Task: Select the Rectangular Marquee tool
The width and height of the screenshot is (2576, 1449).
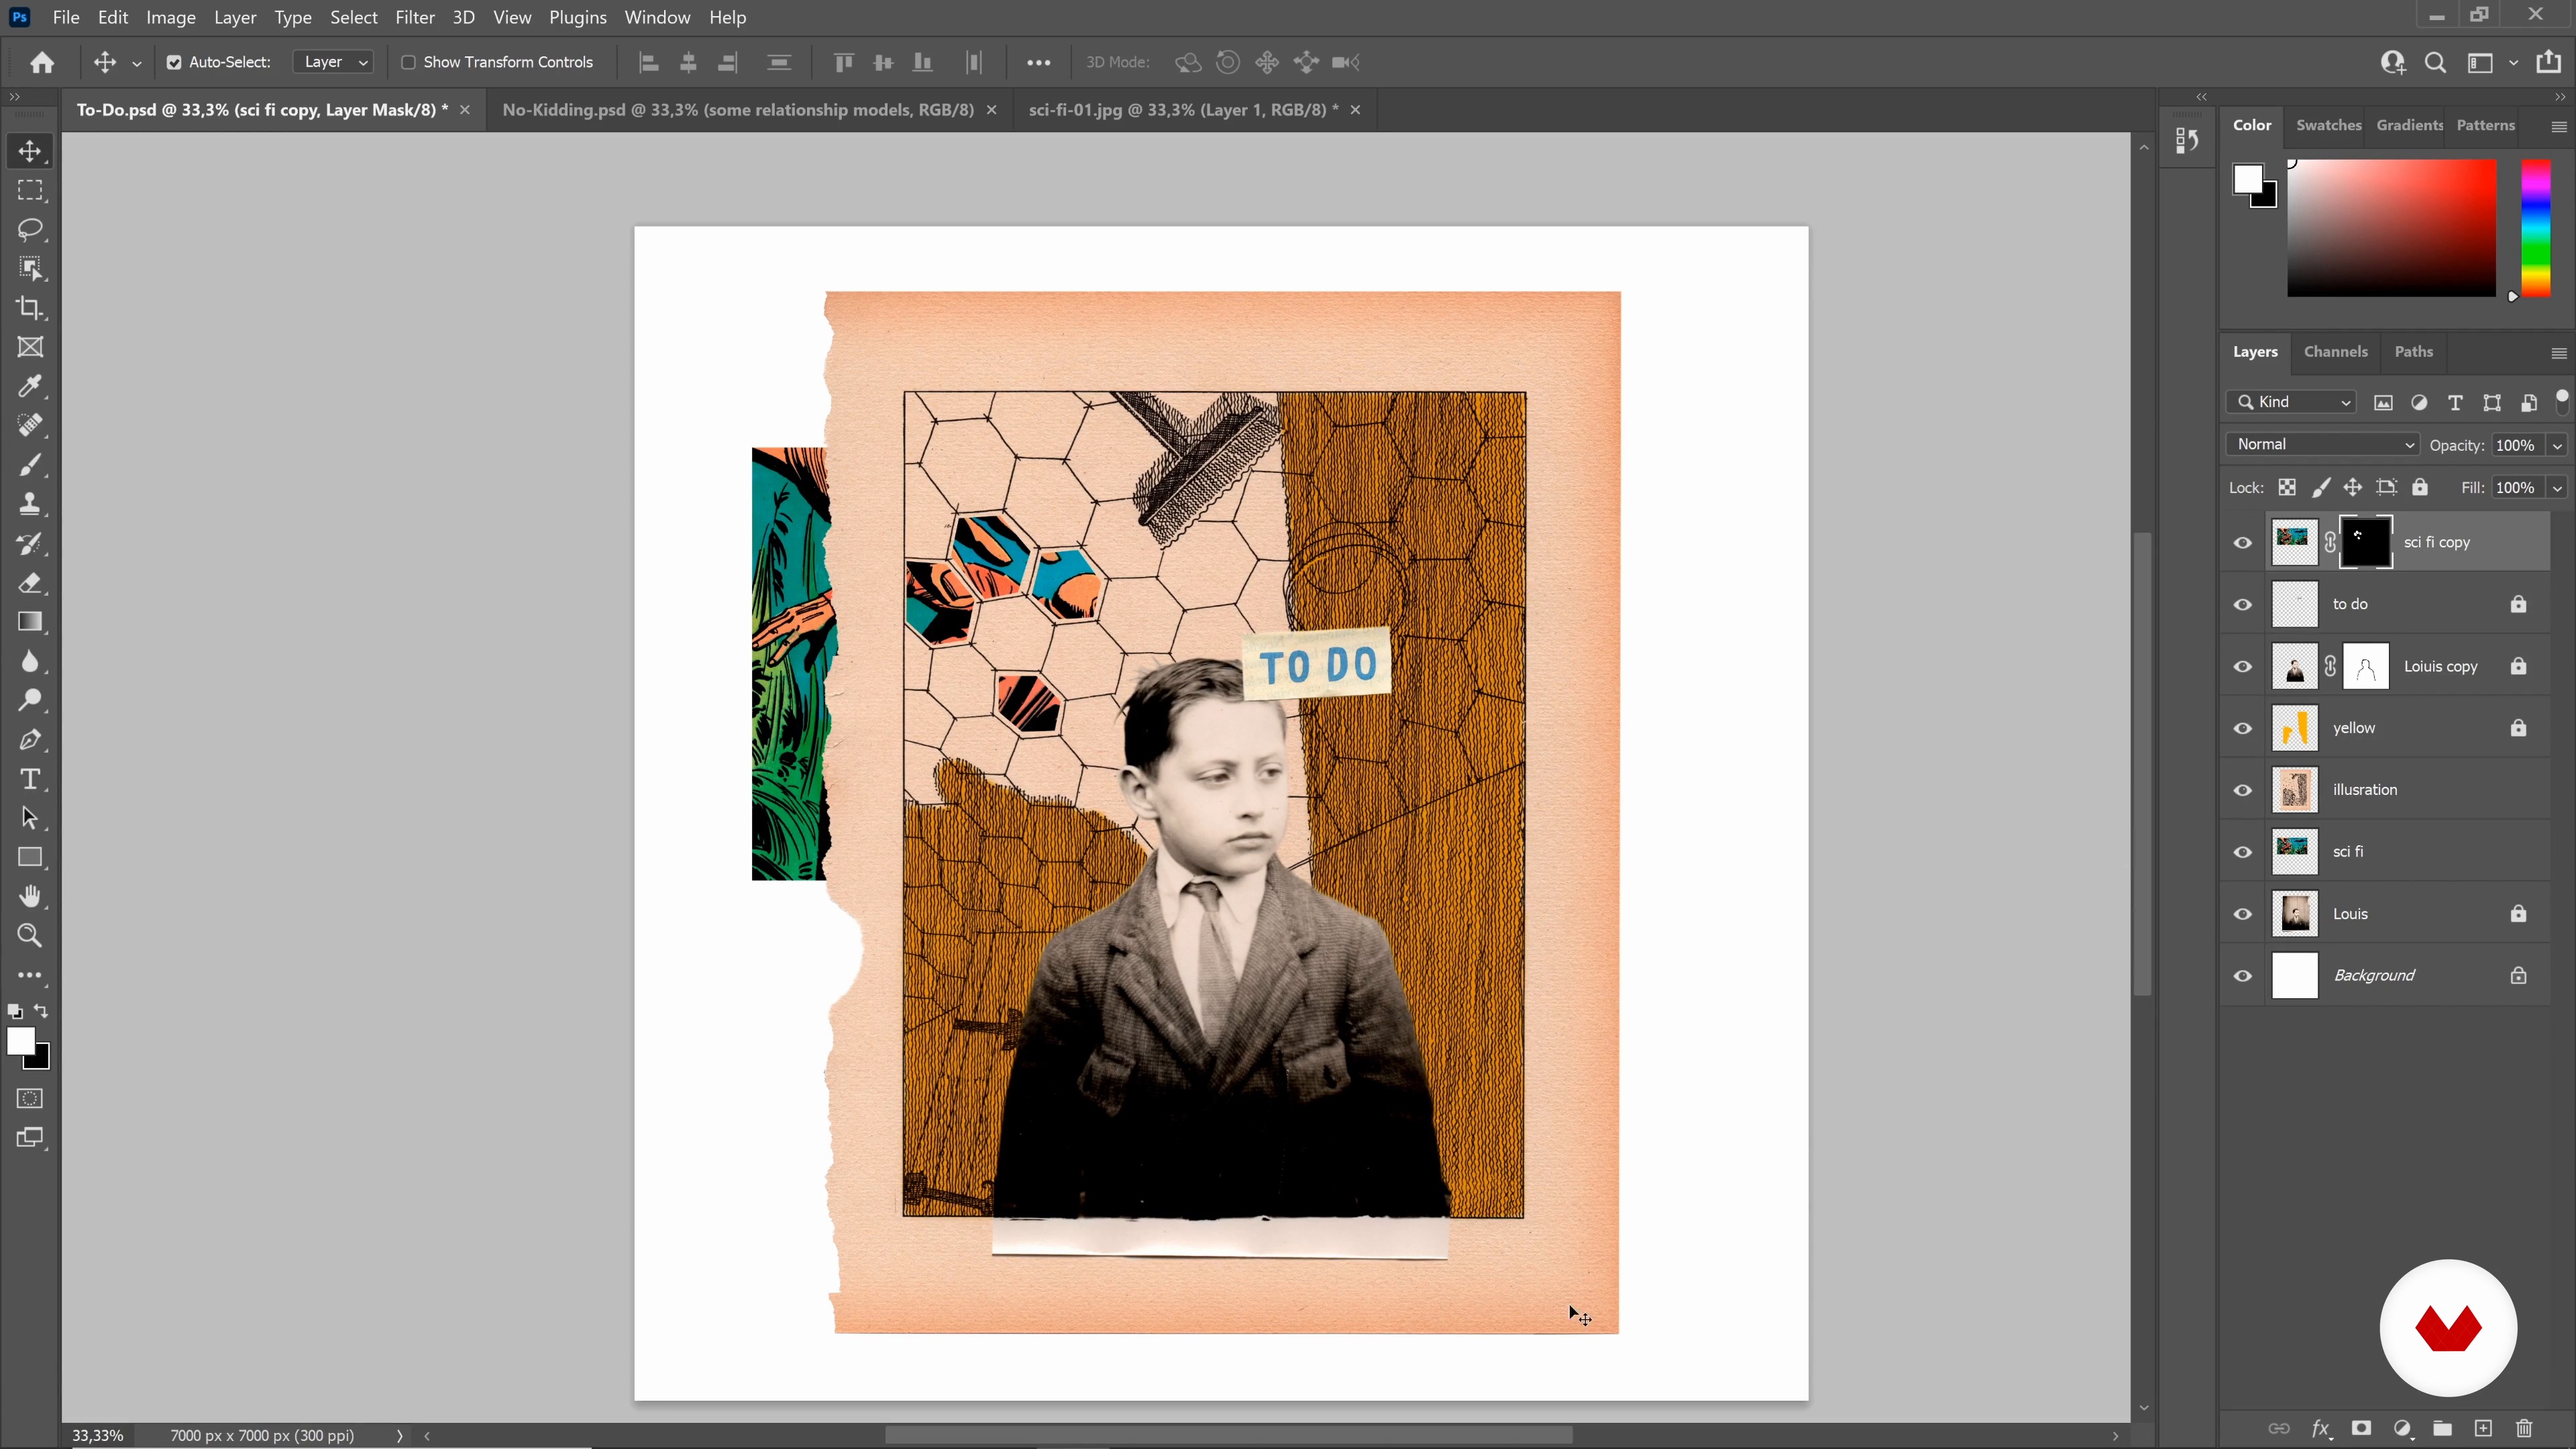Action: (x=30, y=190)
